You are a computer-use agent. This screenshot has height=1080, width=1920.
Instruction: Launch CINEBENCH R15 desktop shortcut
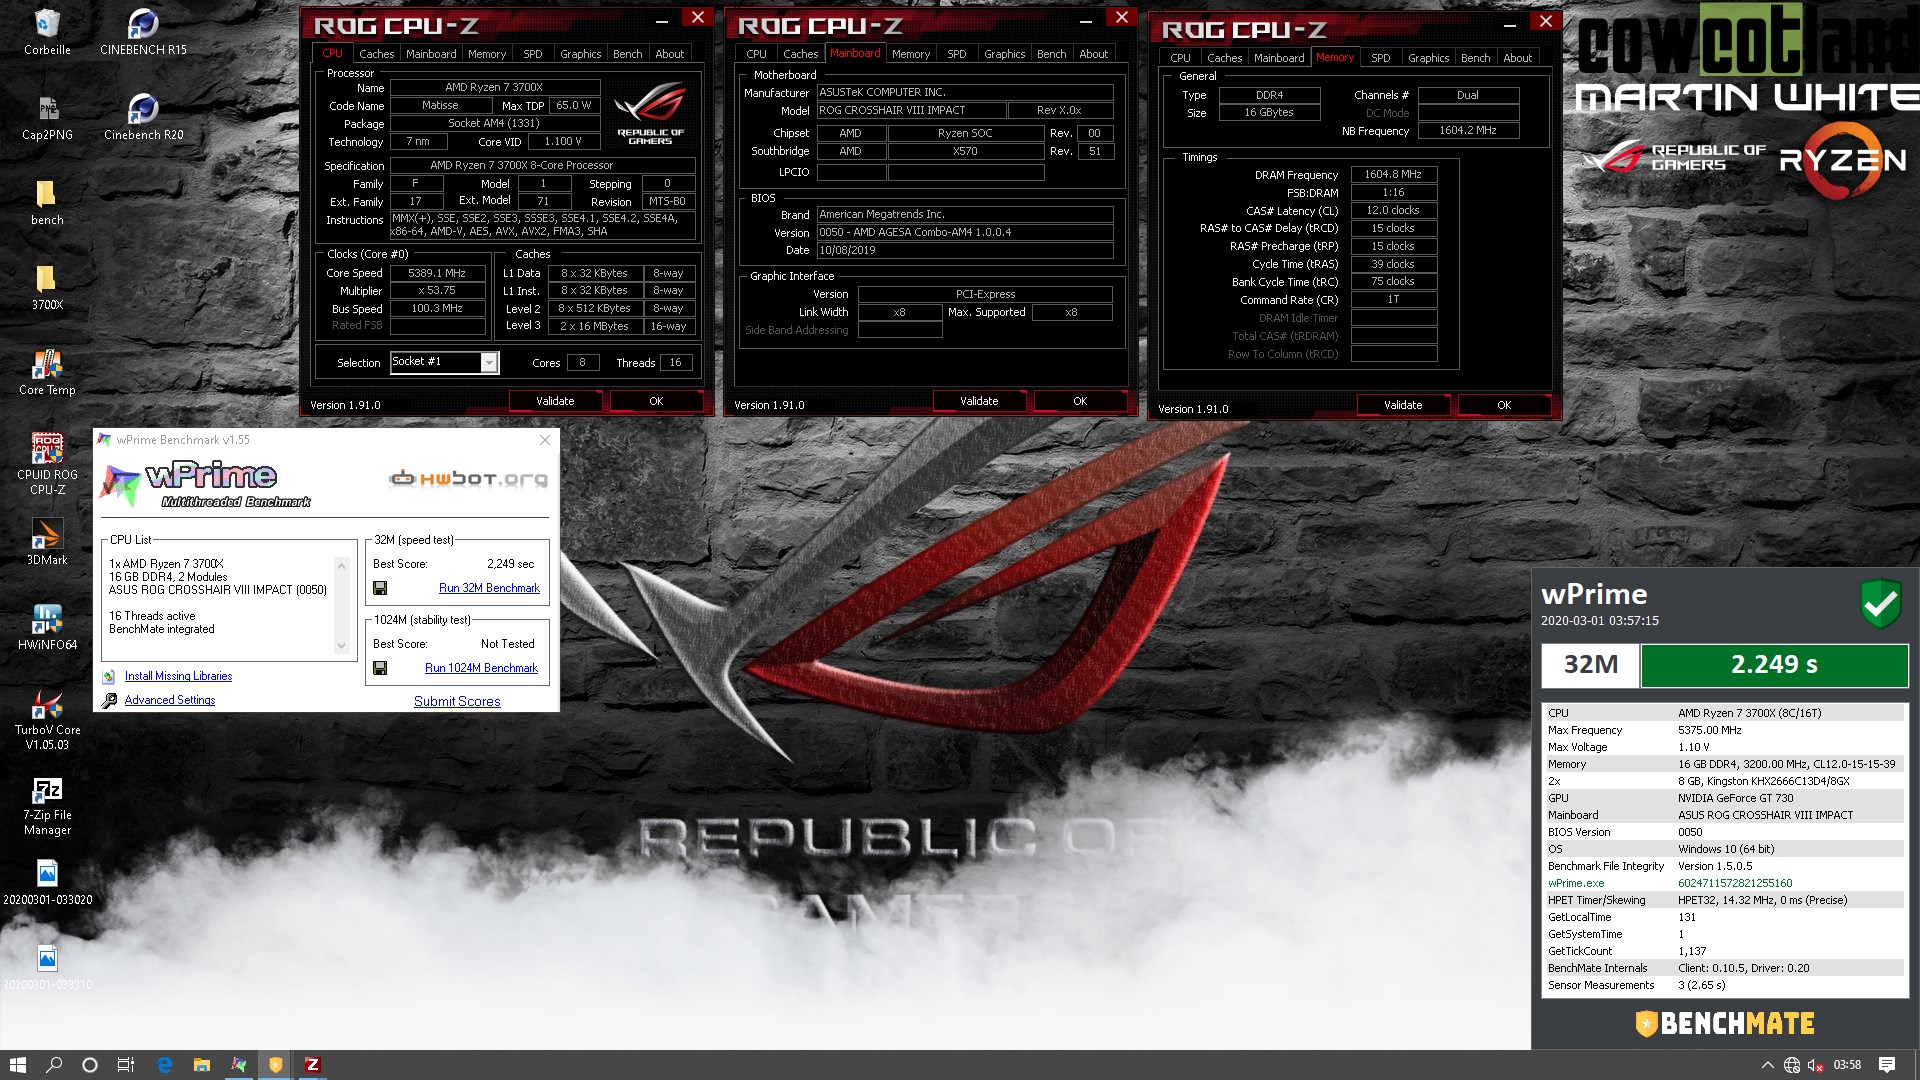tap(143, 31)
